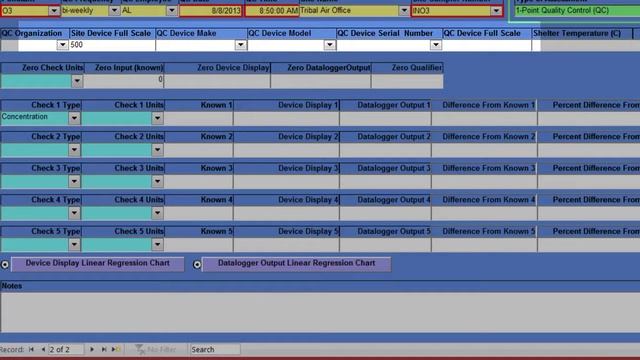Image resolution: width=640 pixels, height=360 pixels.
Task: Click the Difference From Known 1 field
Action: [x=484, y=118]
